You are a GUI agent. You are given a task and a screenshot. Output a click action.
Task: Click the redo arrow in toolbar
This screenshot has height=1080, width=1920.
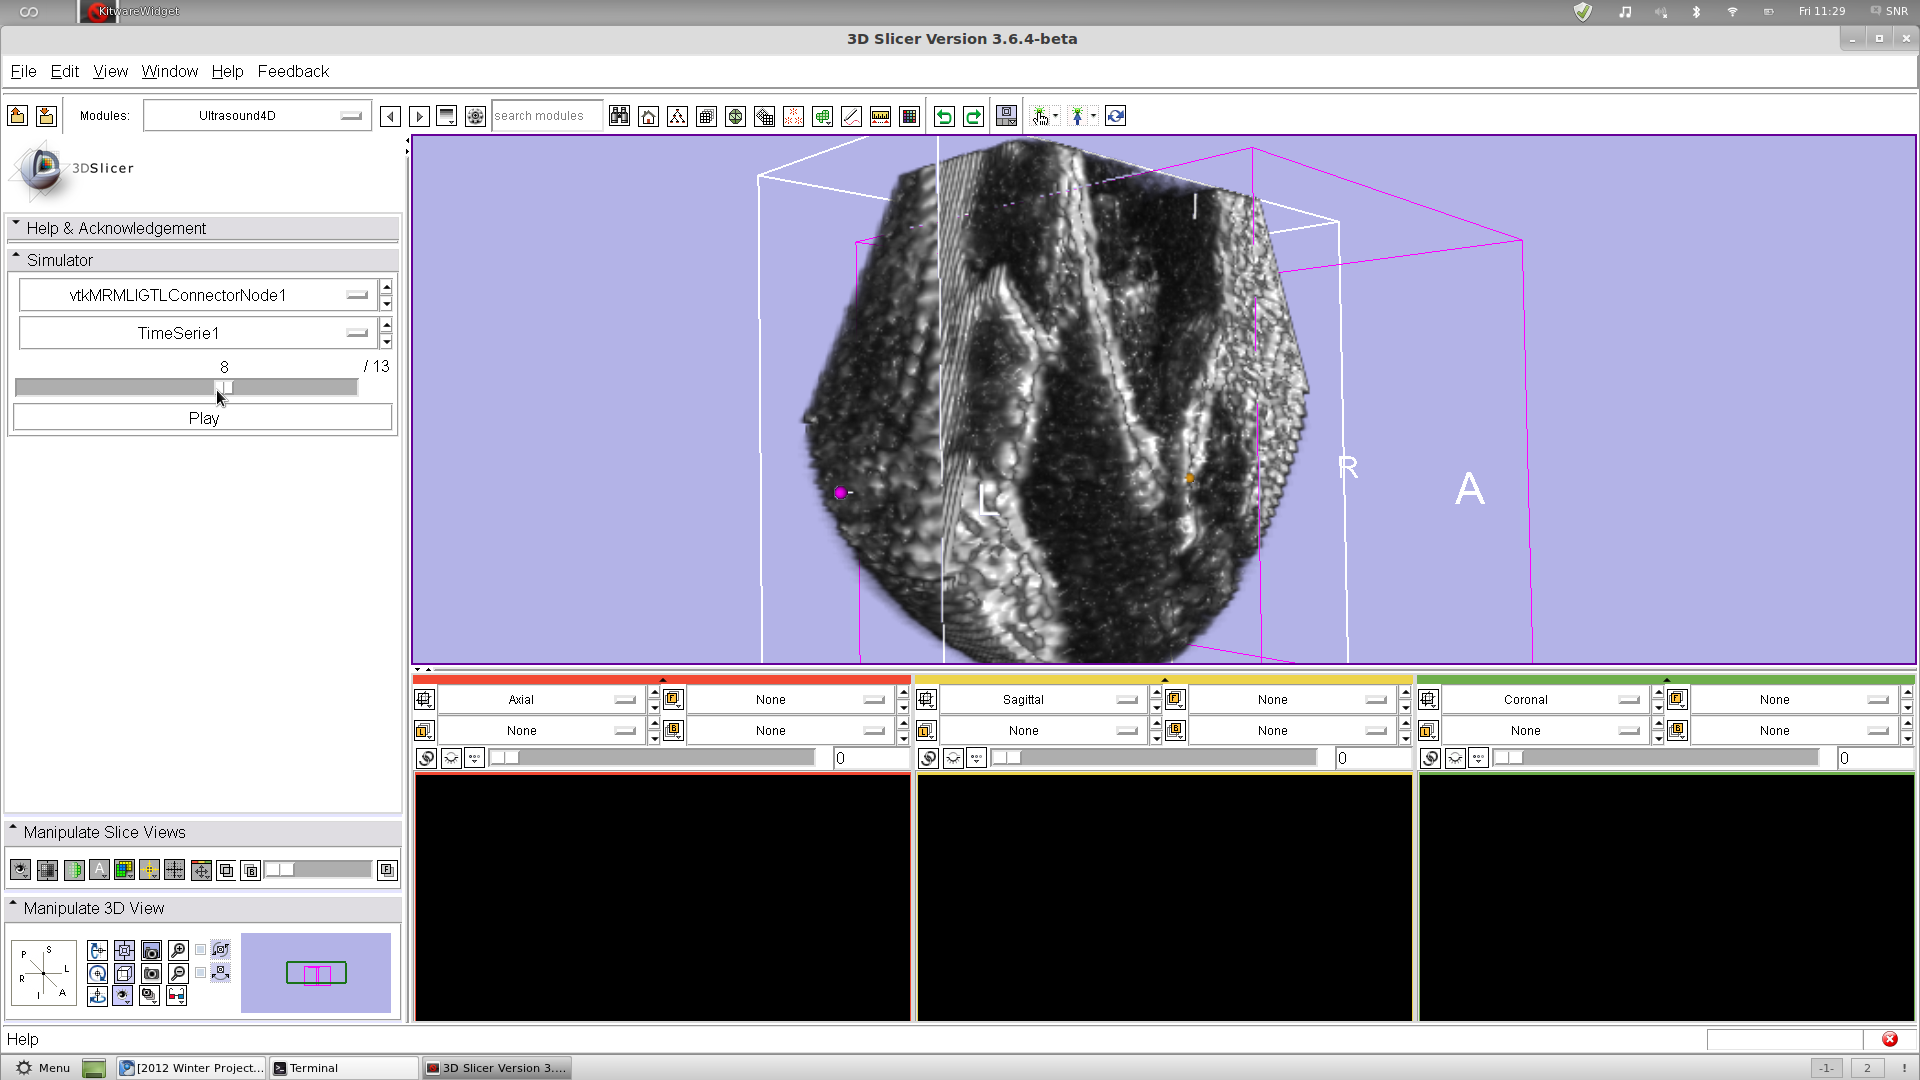pos(972,116)
